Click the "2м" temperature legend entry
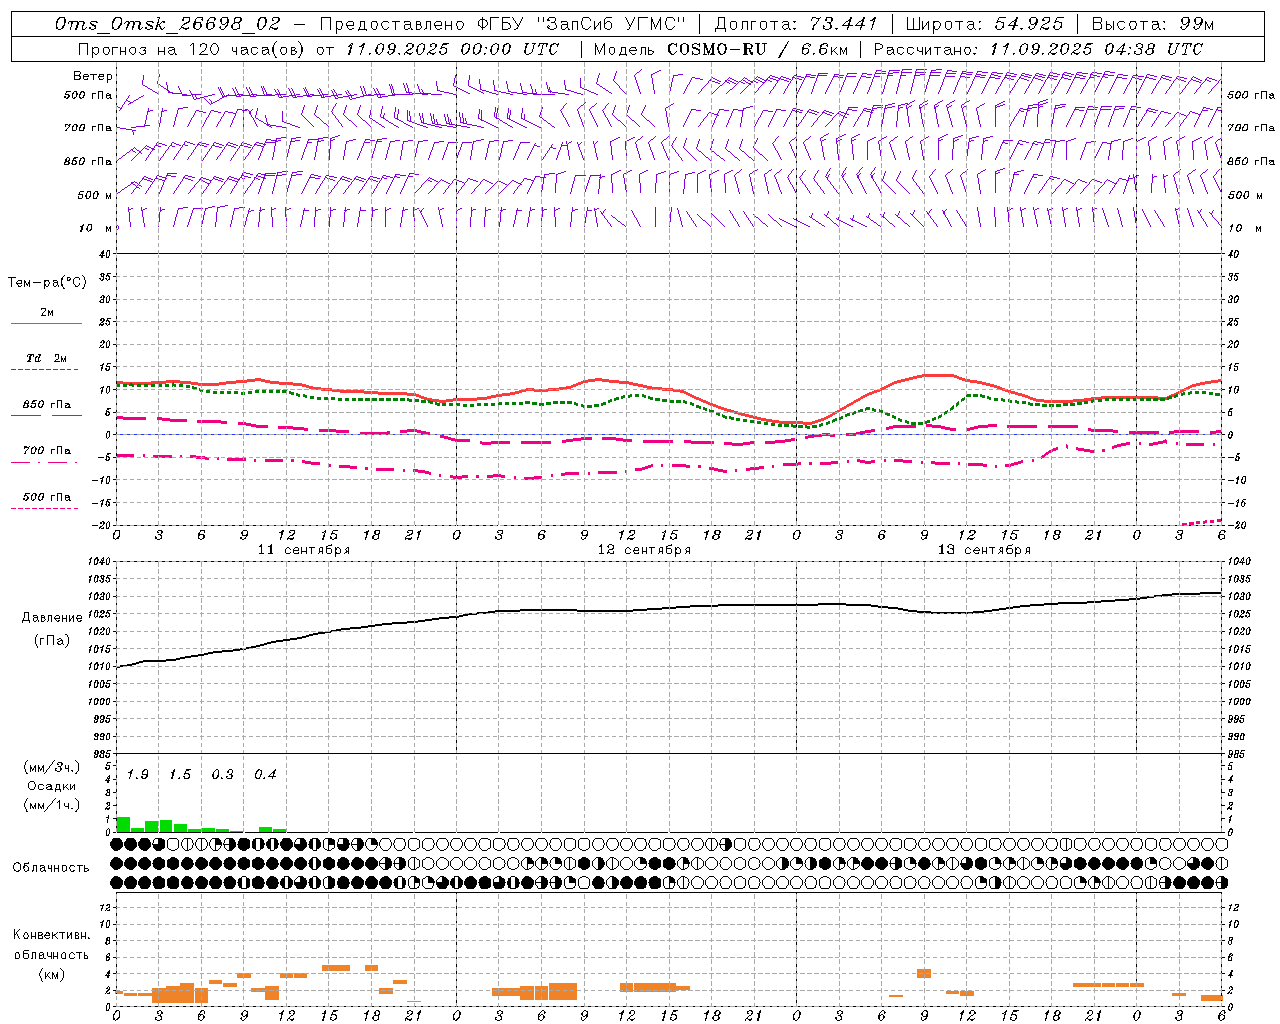This screenshot has width=1280, height=1024. click(47, 312)
